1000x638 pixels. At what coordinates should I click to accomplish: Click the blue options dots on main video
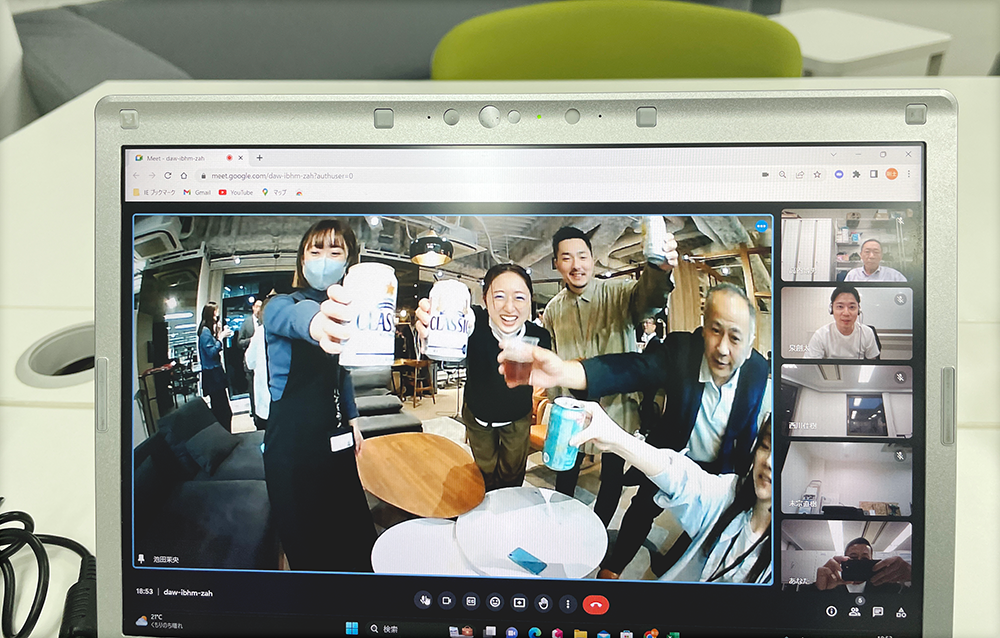(x=761, y=226)
